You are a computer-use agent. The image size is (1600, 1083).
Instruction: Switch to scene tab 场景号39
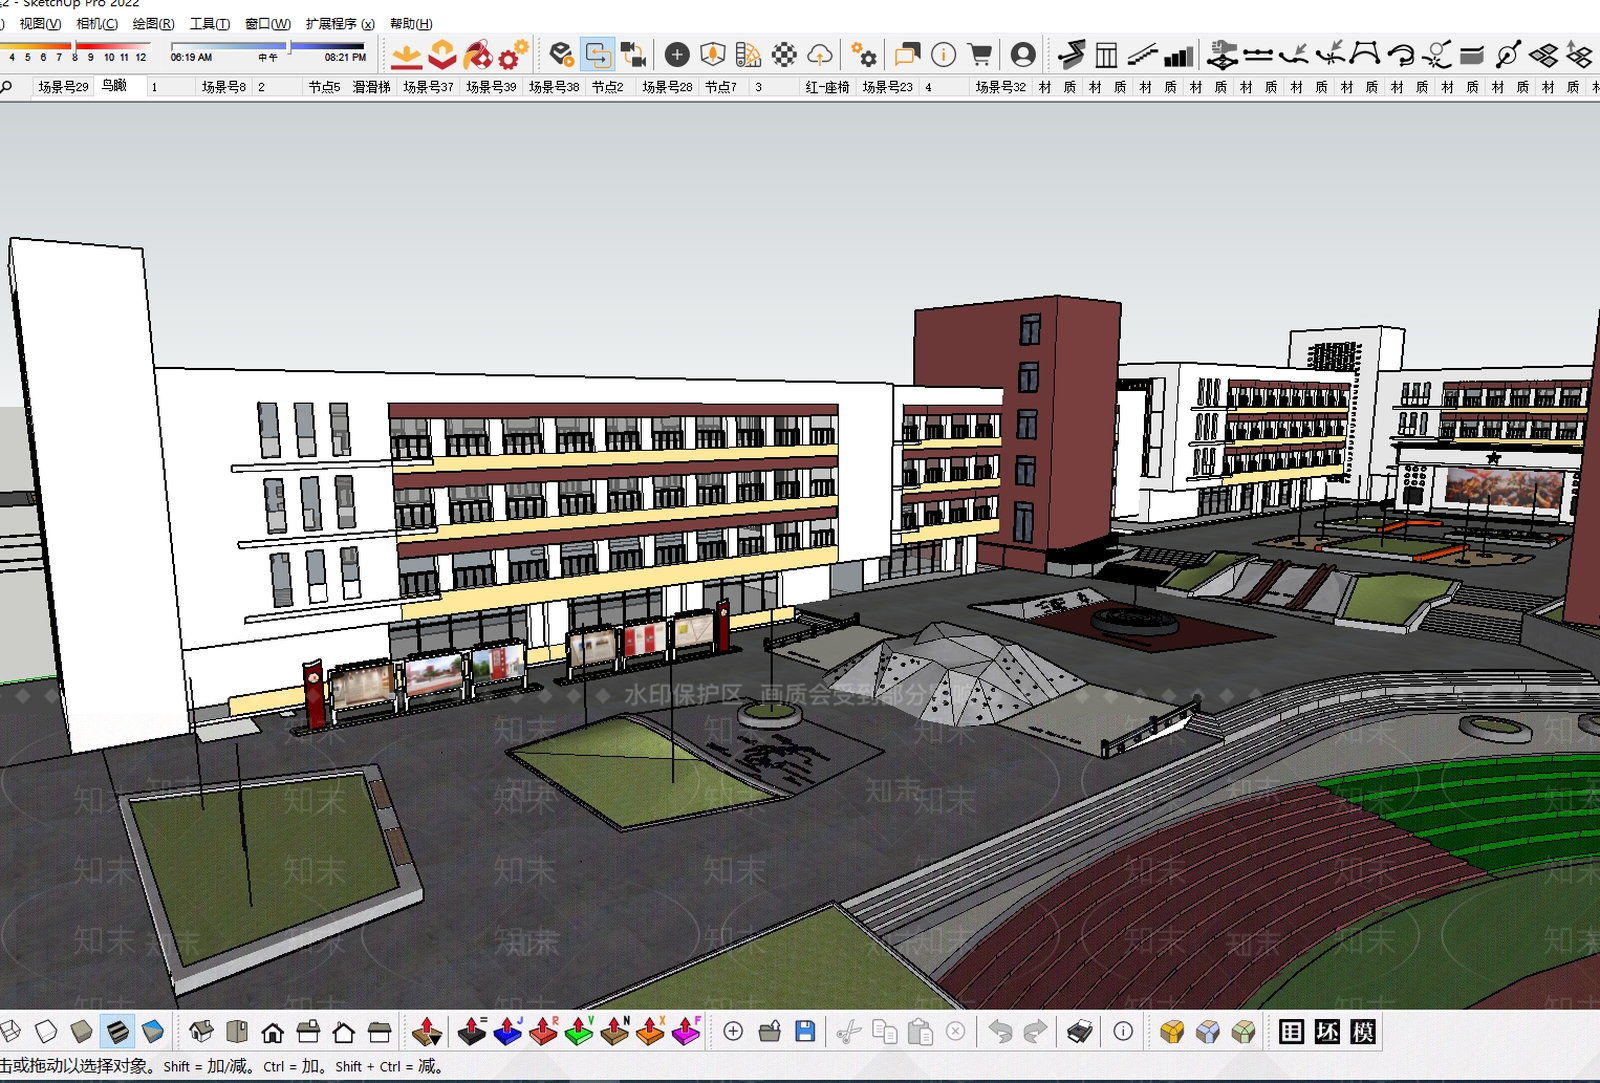pyautogui.click(x=491, y=87)
